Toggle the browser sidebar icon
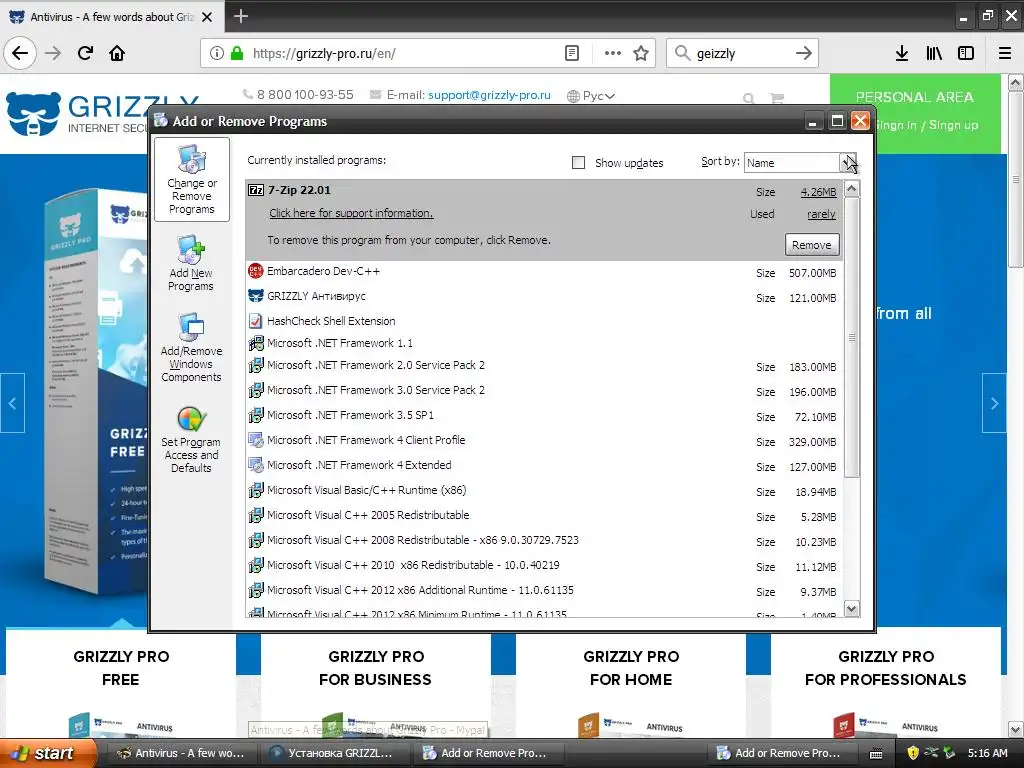The width and height of the screenshot is (1024, 768). (966, 53)
